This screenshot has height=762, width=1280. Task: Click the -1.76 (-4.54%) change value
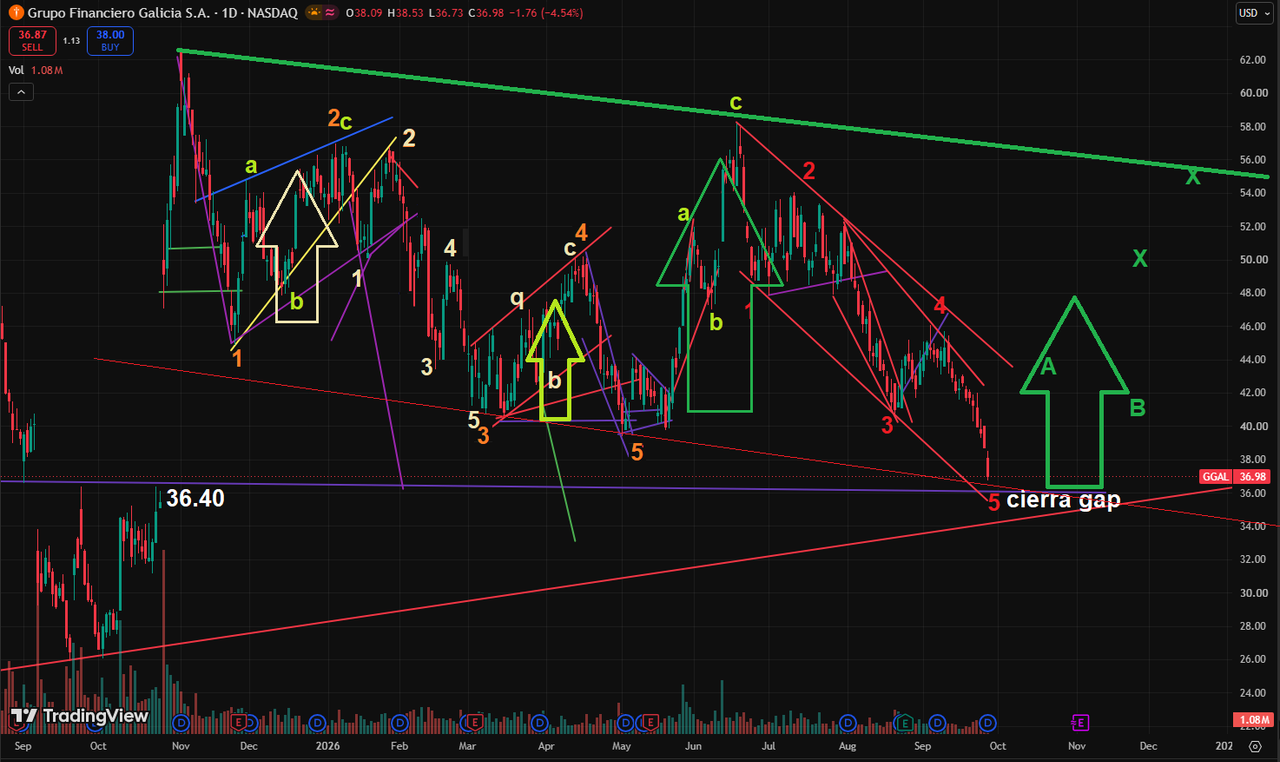[x=547, y=13]
